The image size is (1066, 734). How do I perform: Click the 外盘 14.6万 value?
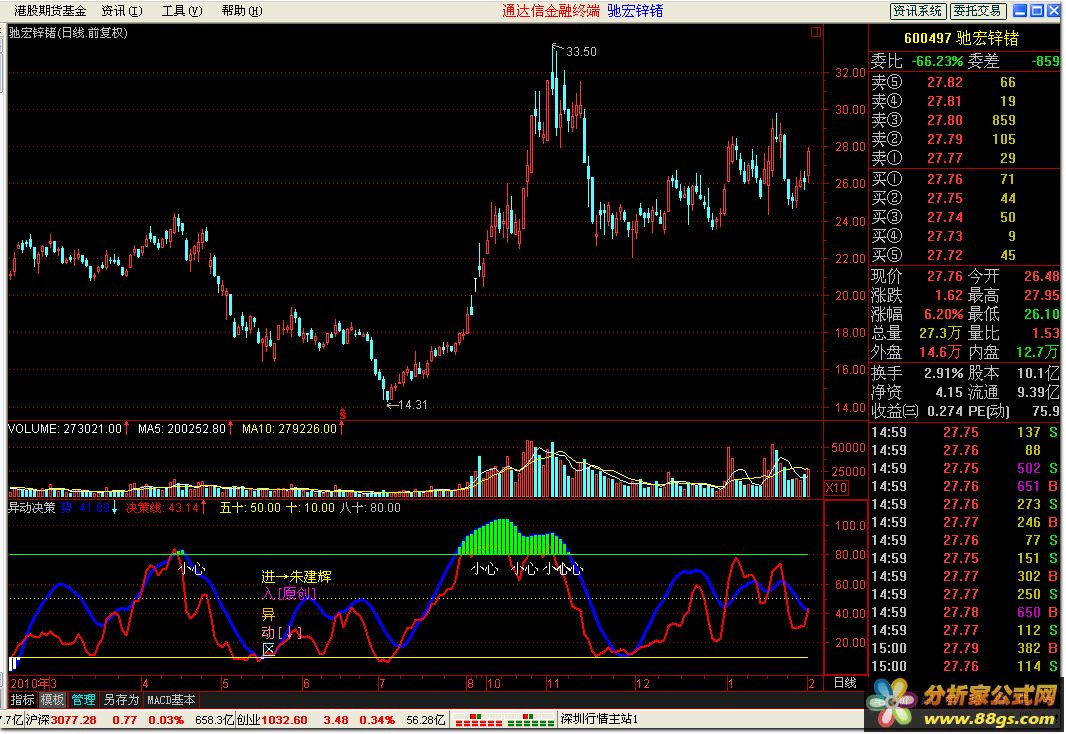tap(940, 353)
